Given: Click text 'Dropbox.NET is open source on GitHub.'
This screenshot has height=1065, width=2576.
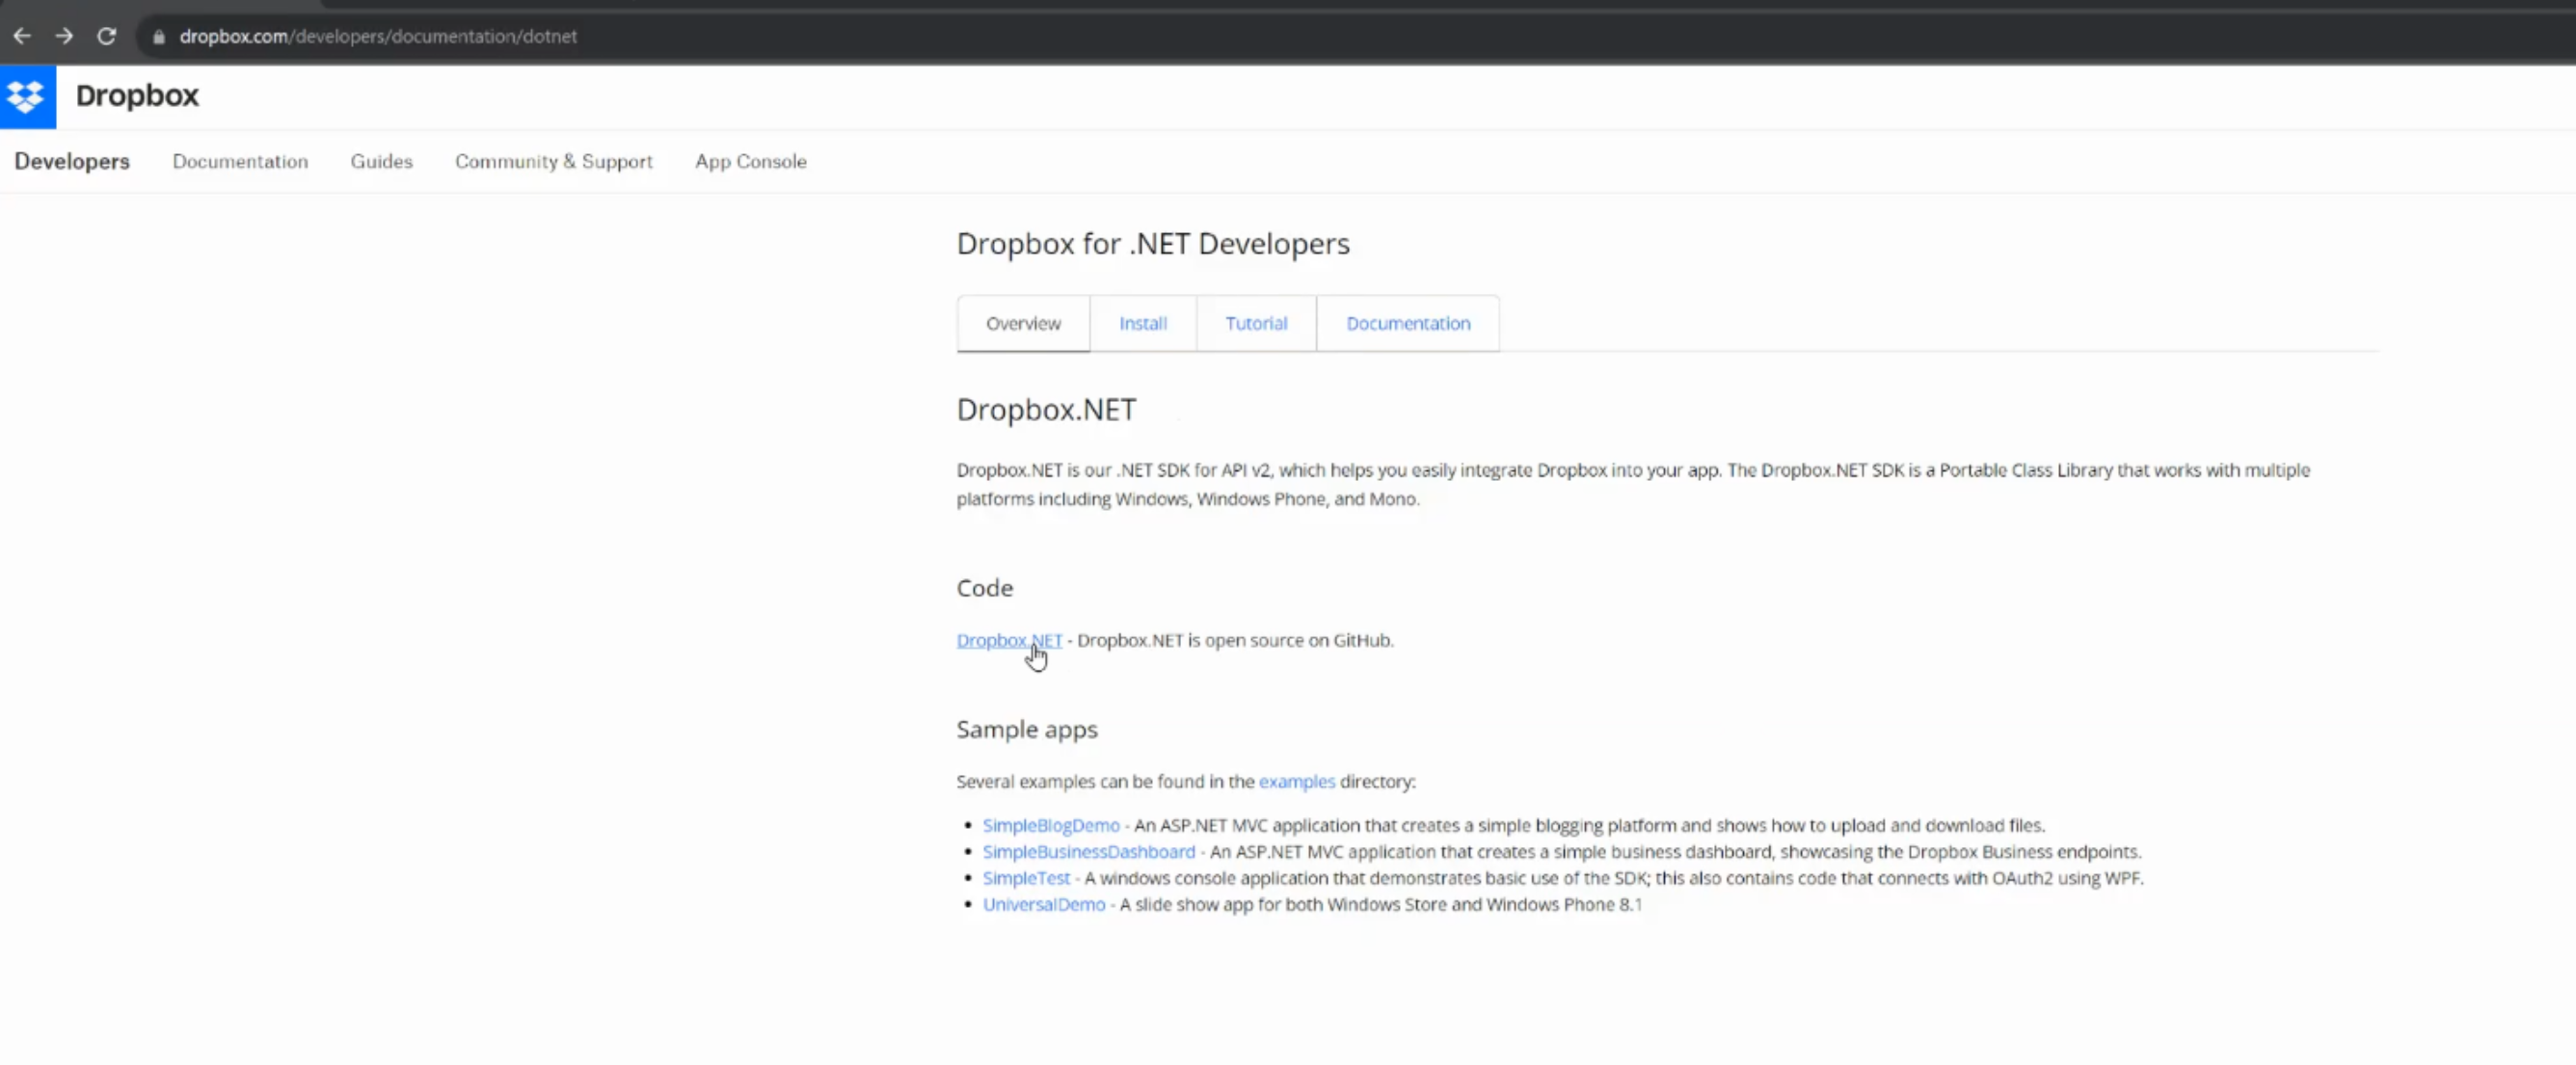Looking at the screenshot, I should (1235, 640).
